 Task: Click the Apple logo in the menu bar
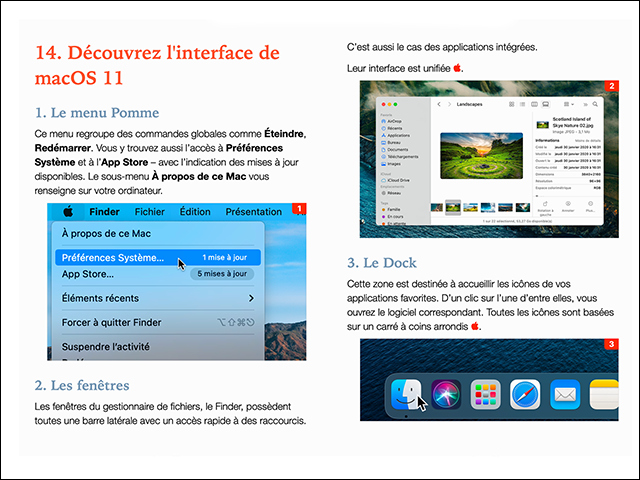click(68, 212)
